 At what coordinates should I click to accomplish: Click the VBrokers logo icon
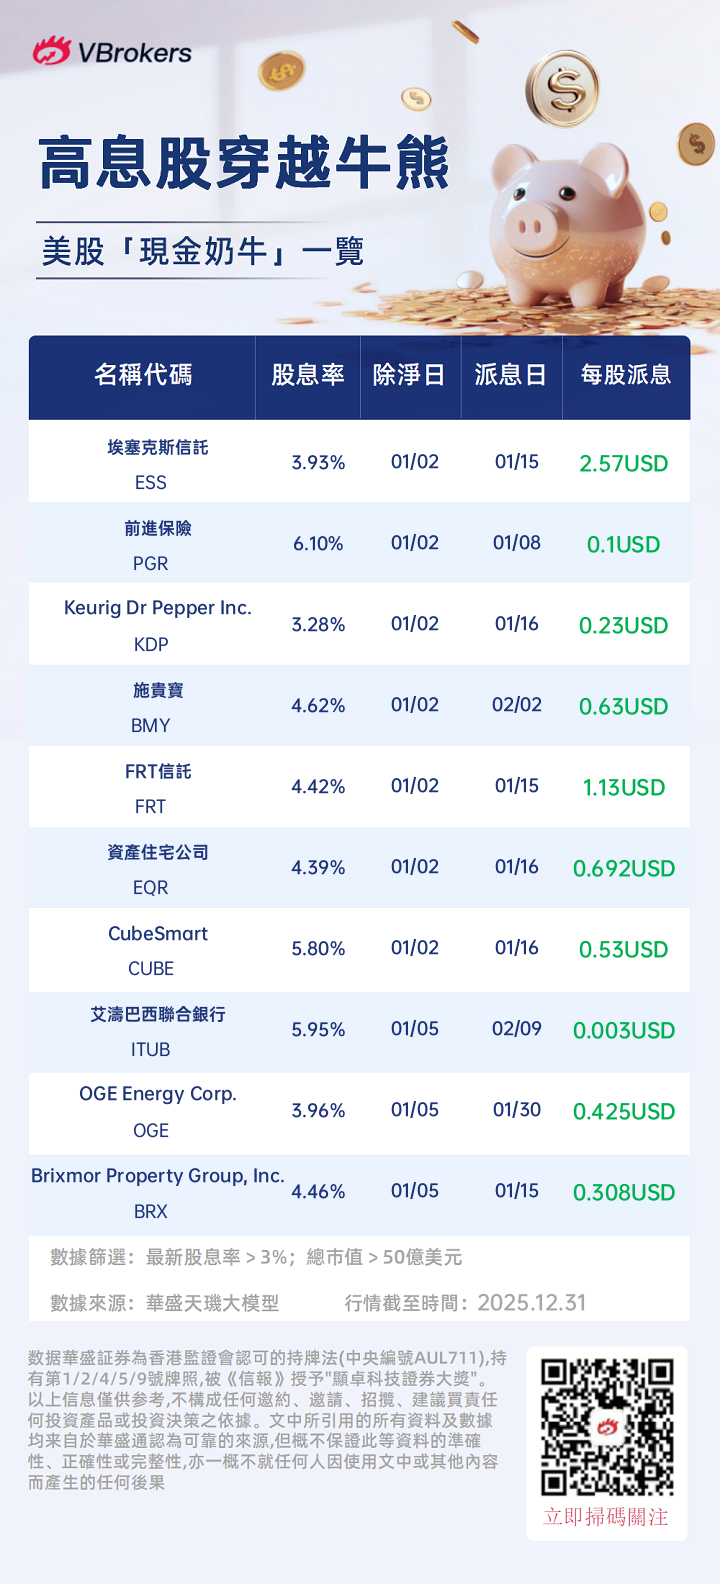pos(51,51)
